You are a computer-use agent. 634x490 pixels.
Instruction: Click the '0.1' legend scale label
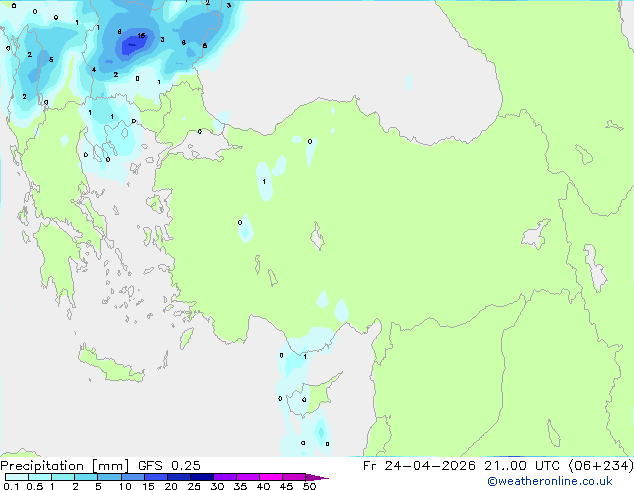[x=11, y=486]
